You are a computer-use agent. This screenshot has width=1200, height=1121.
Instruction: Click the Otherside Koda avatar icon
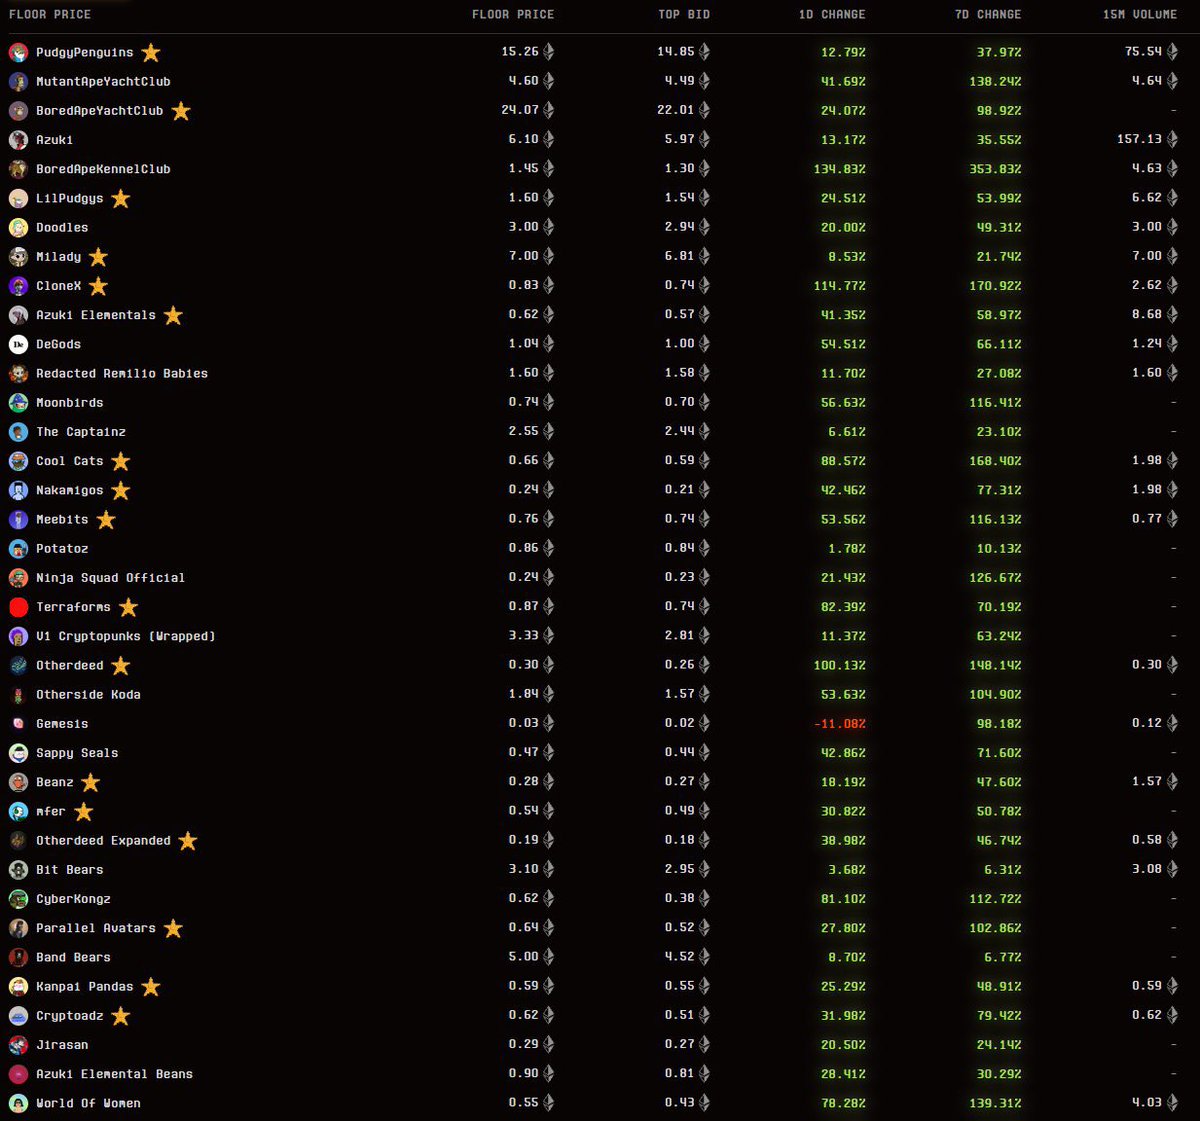tap(18, 694)
